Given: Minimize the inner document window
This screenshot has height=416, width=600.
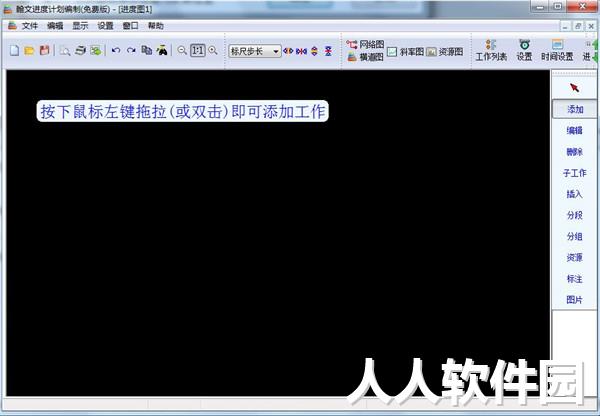Looking at the screenshot, I should pos(565,26).
